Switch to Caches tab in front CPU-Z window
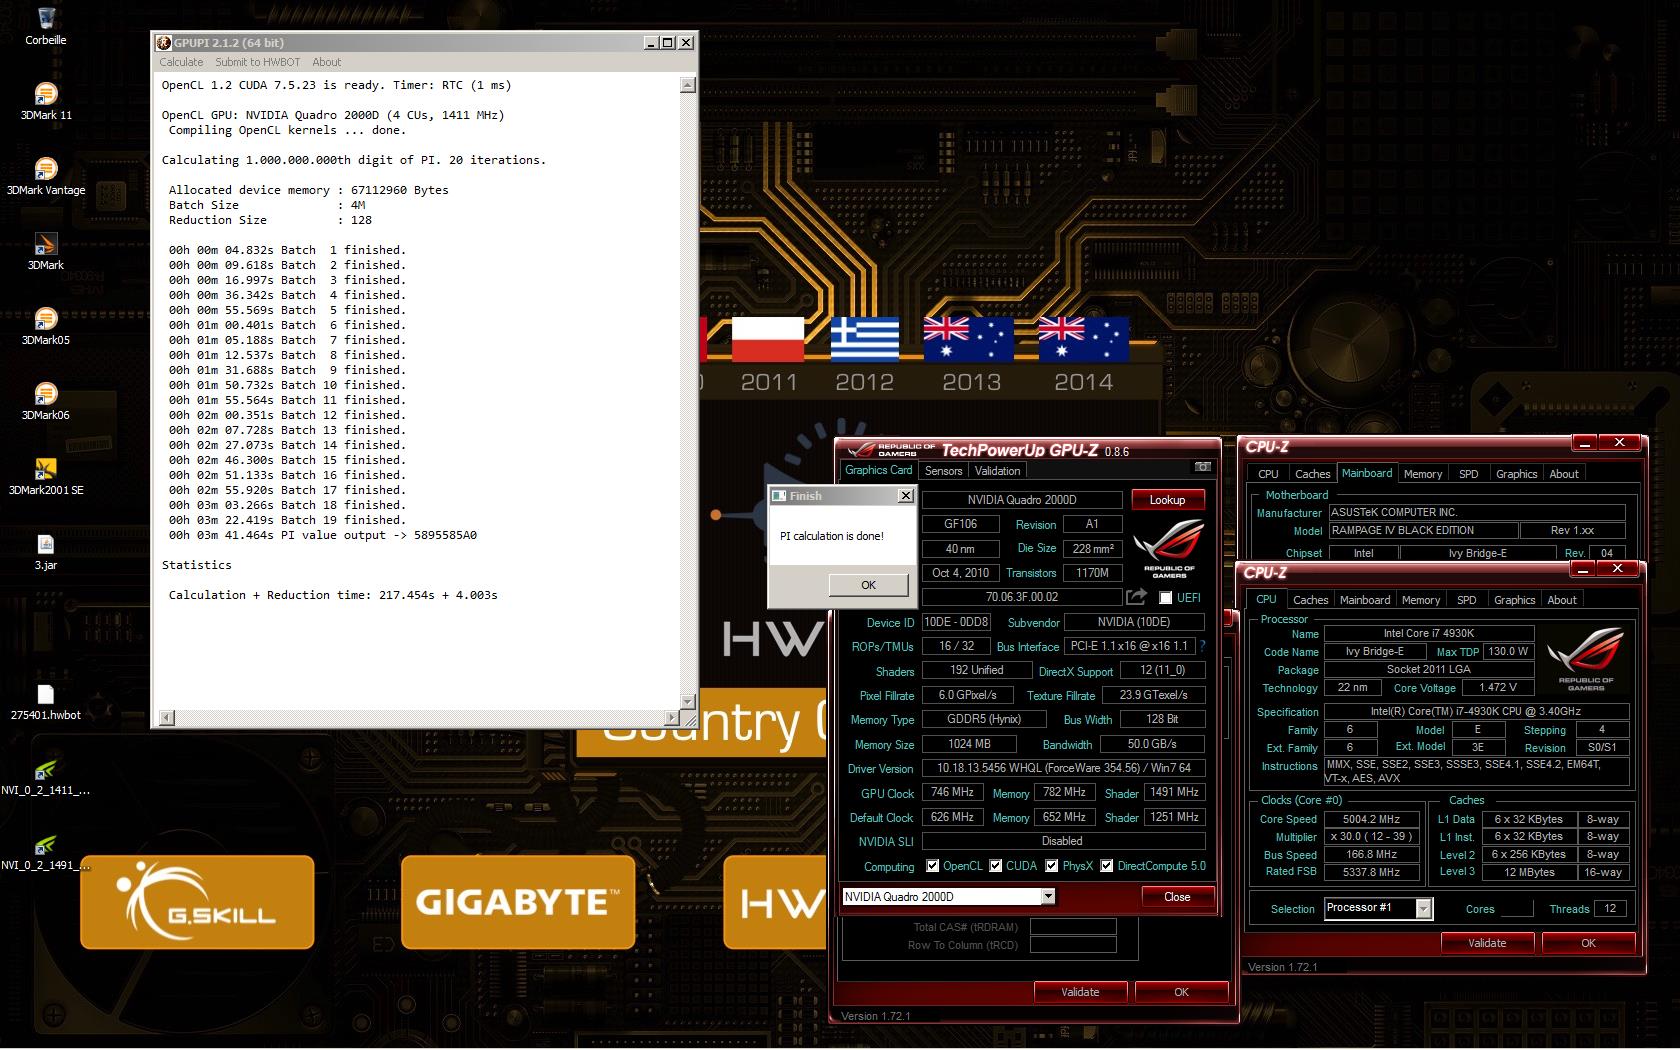Image resolution: width=1680 pixels, height=1050 pixels. point(1310,600)
